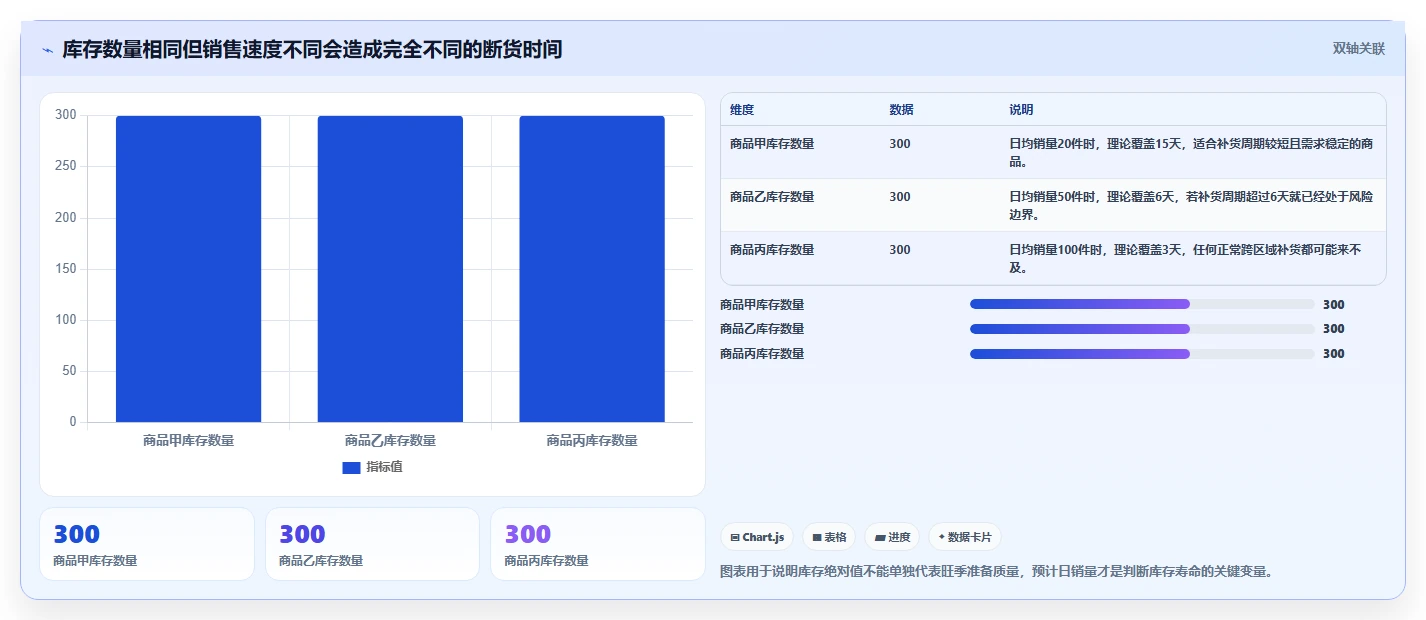Viewport: 1426px width, 620px height.
Task: Click the description mentioning 日均销量50件
Action: click(1191, 205)
